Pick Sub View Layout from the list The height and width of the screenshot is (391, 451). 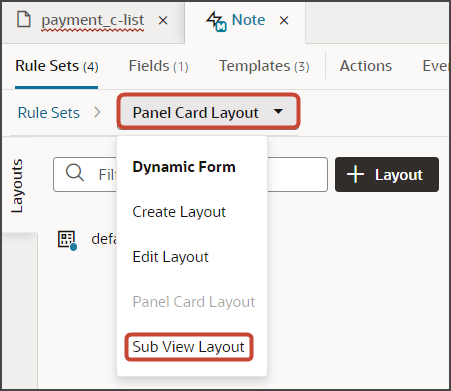[189, 347]
